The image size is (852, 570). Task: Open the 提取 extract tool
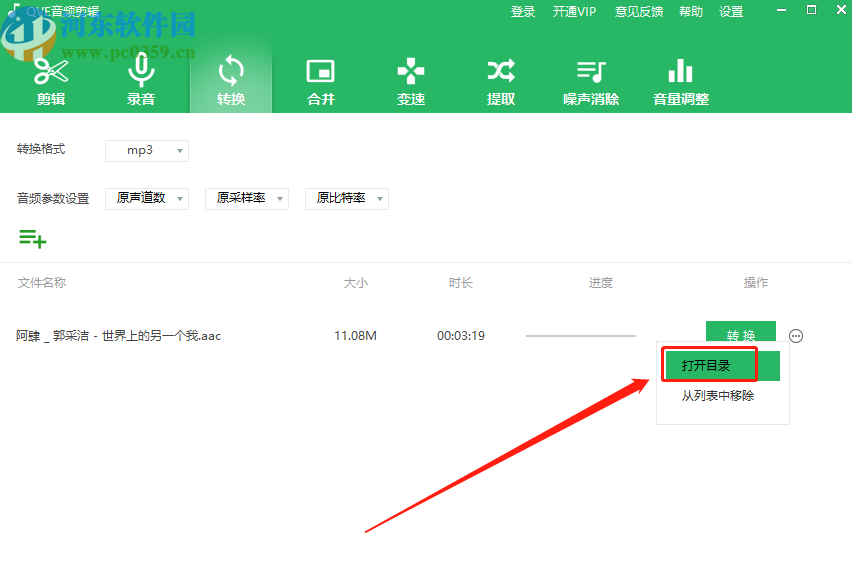501,80
